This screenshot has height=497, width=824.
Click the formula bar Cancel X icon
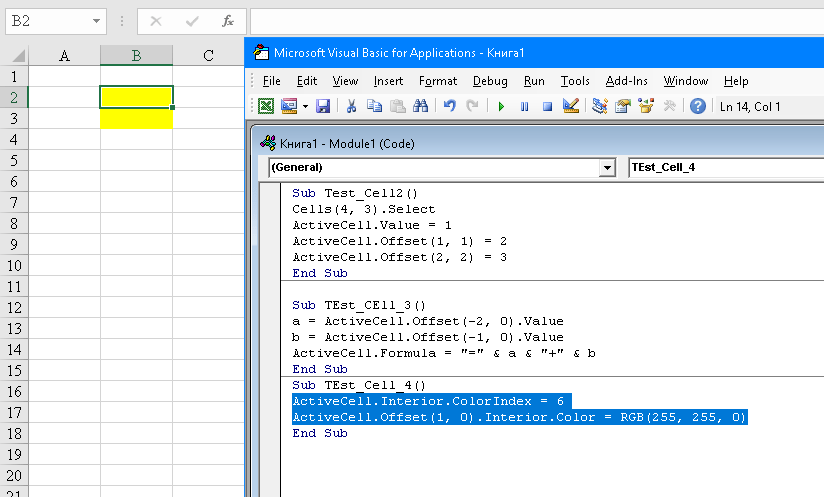pos(156,21)
